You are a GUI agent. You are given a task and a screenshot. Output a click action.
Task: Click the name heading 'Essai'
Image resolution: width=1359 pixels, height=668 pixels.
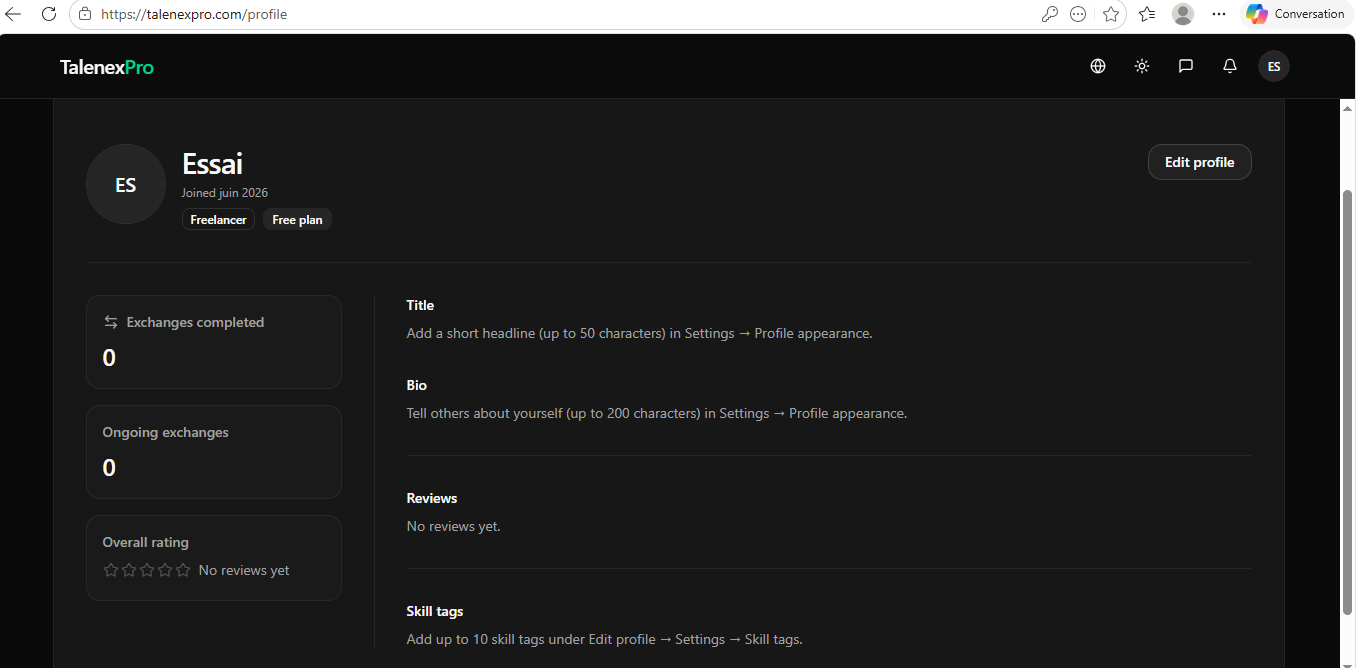(x=213, y=163)
